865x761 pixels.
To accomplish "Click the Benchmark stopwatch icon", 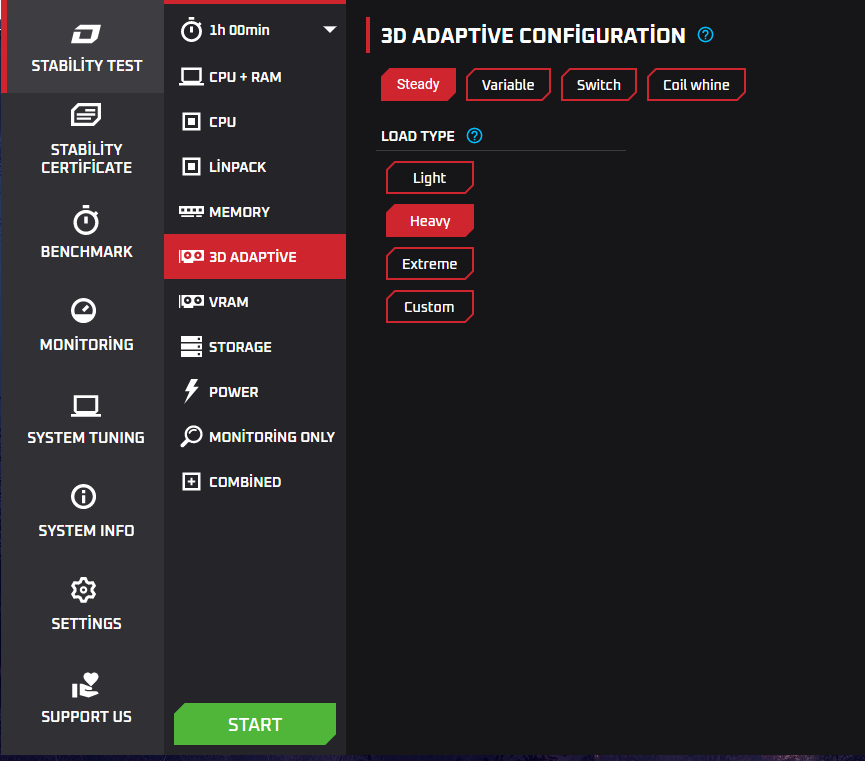I will 86,220.
